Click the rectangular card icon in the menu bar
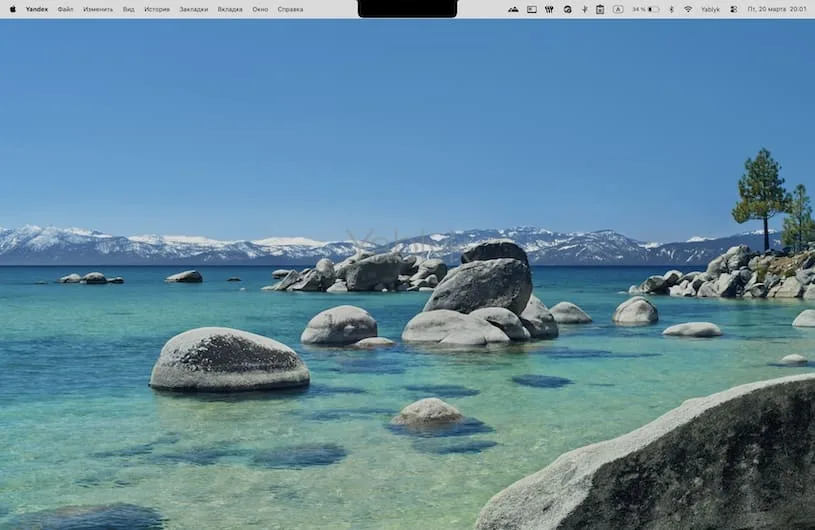 [x=532, y=9]
